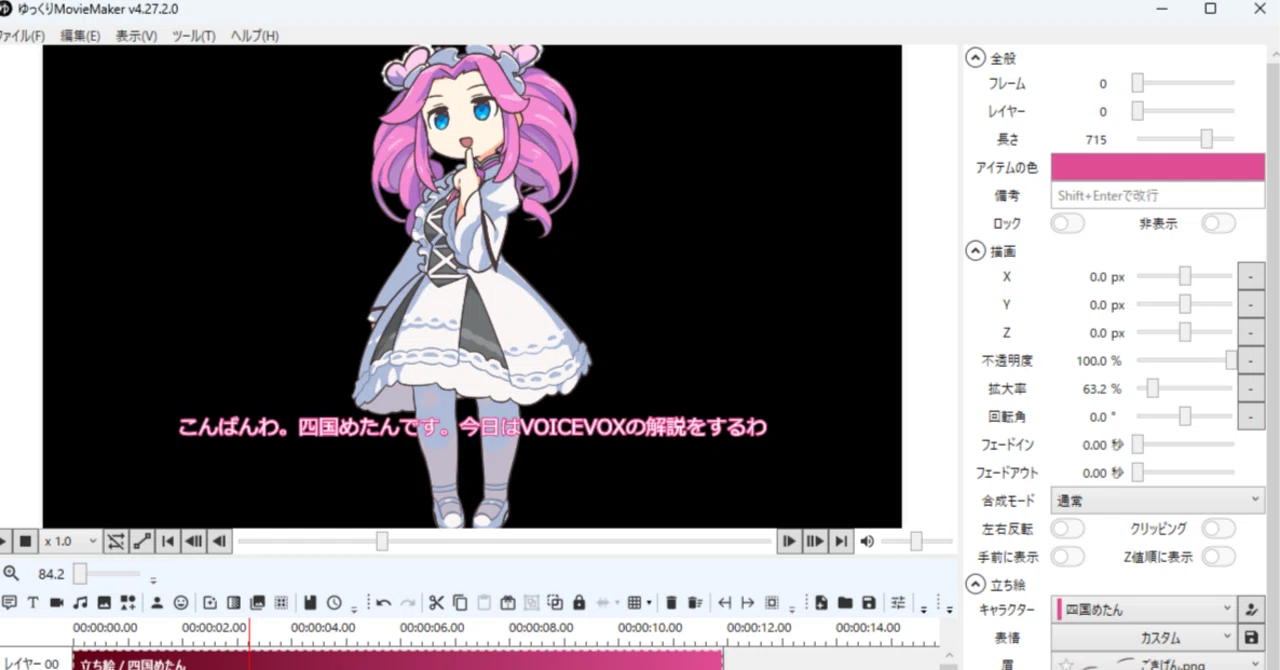Screen dimensions: 1280x670
Task: Open the ヘルプ(H) menu
Action: tap(254, 36)
